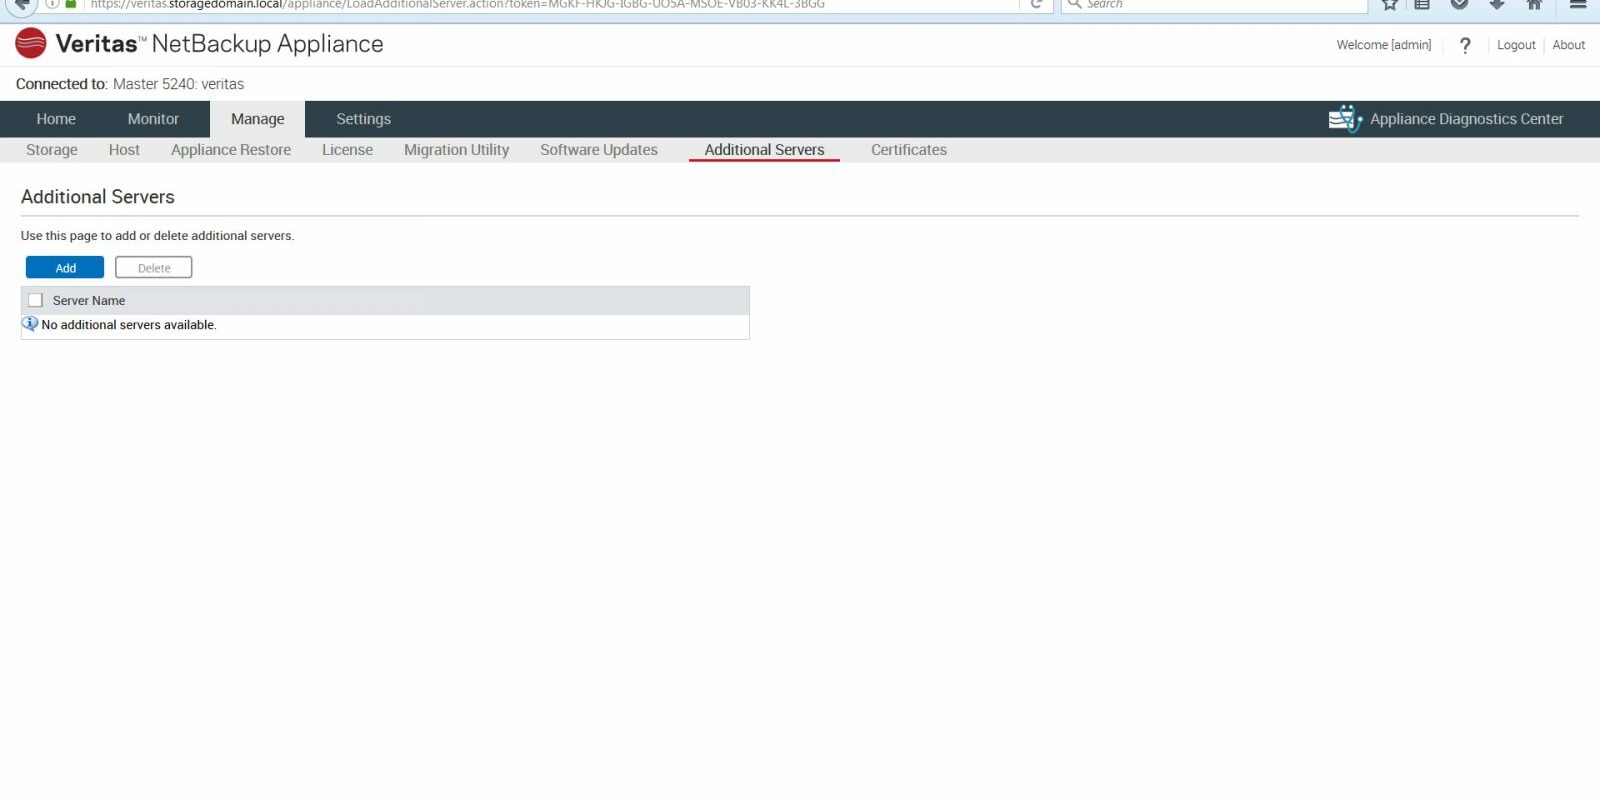
Task: Click the Welcome [admin] text
Action: [1384, 45]
